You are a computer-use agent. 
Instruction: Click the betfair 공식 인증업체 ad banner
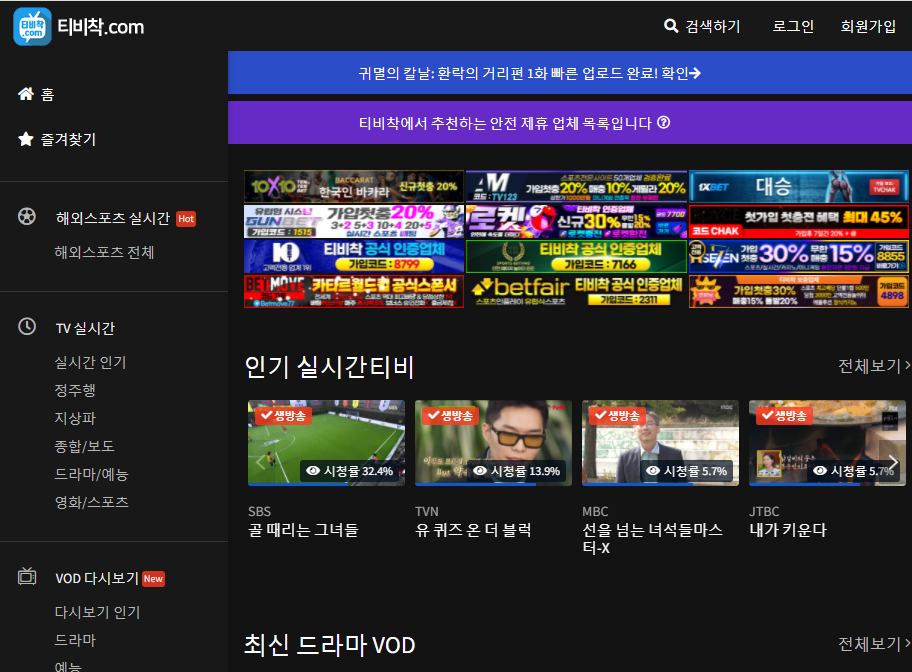[576, 291]
